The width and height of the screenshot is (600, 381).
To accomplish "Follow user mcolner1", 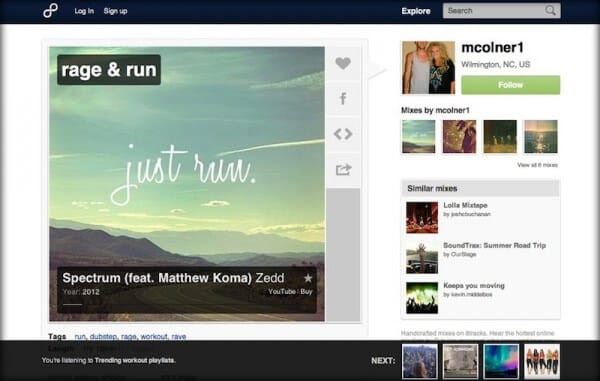I will (x=510, y=85).
